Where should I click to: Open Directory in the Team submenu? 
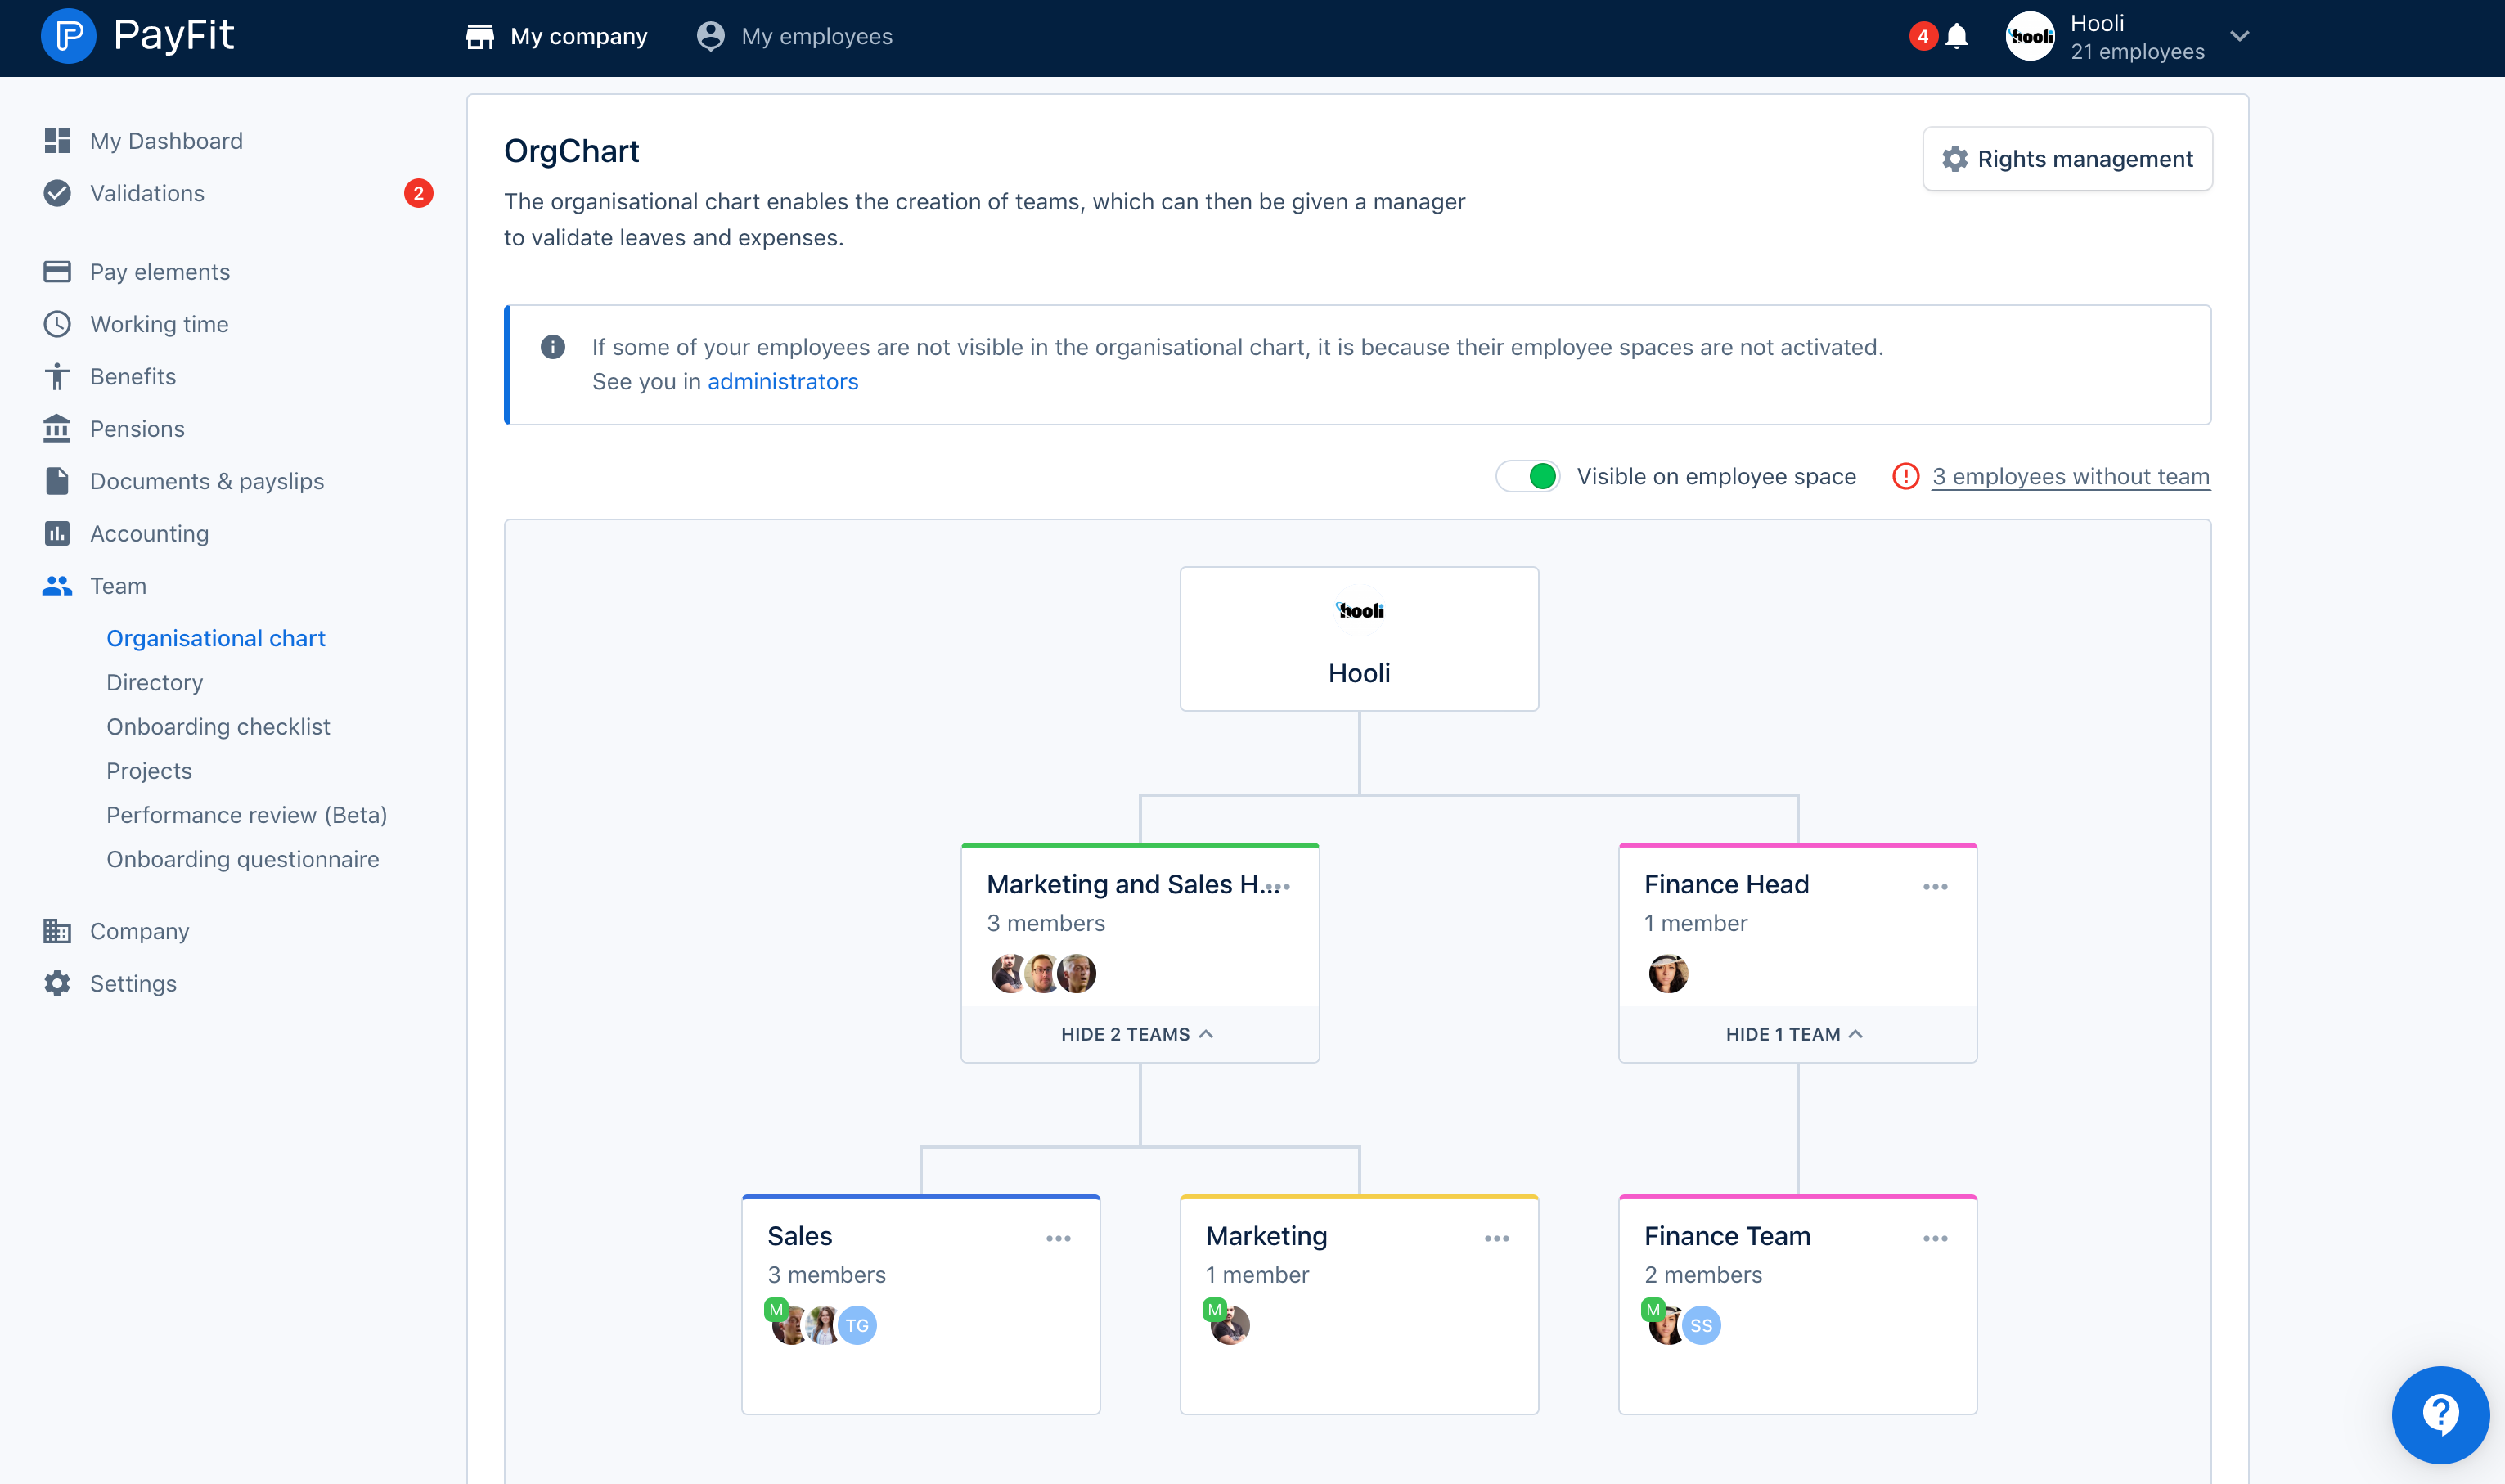(x=155, y=682)
